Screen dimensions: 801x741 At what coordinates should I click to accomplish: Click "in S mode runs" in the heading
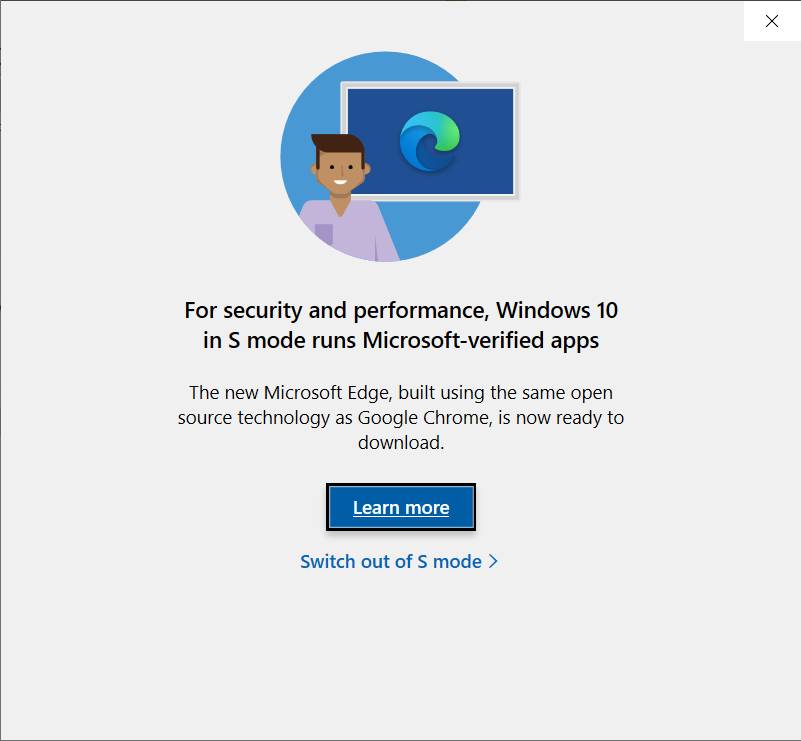tap(279, 340)
